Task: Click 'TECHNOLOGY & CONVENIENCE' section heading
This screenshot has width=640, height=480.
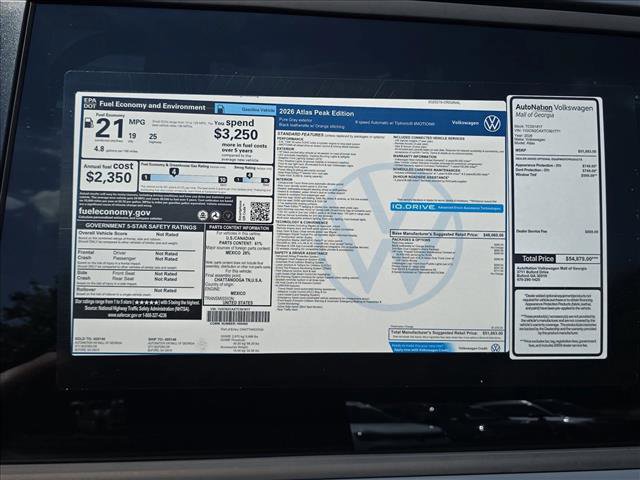Action: (302, 222)
